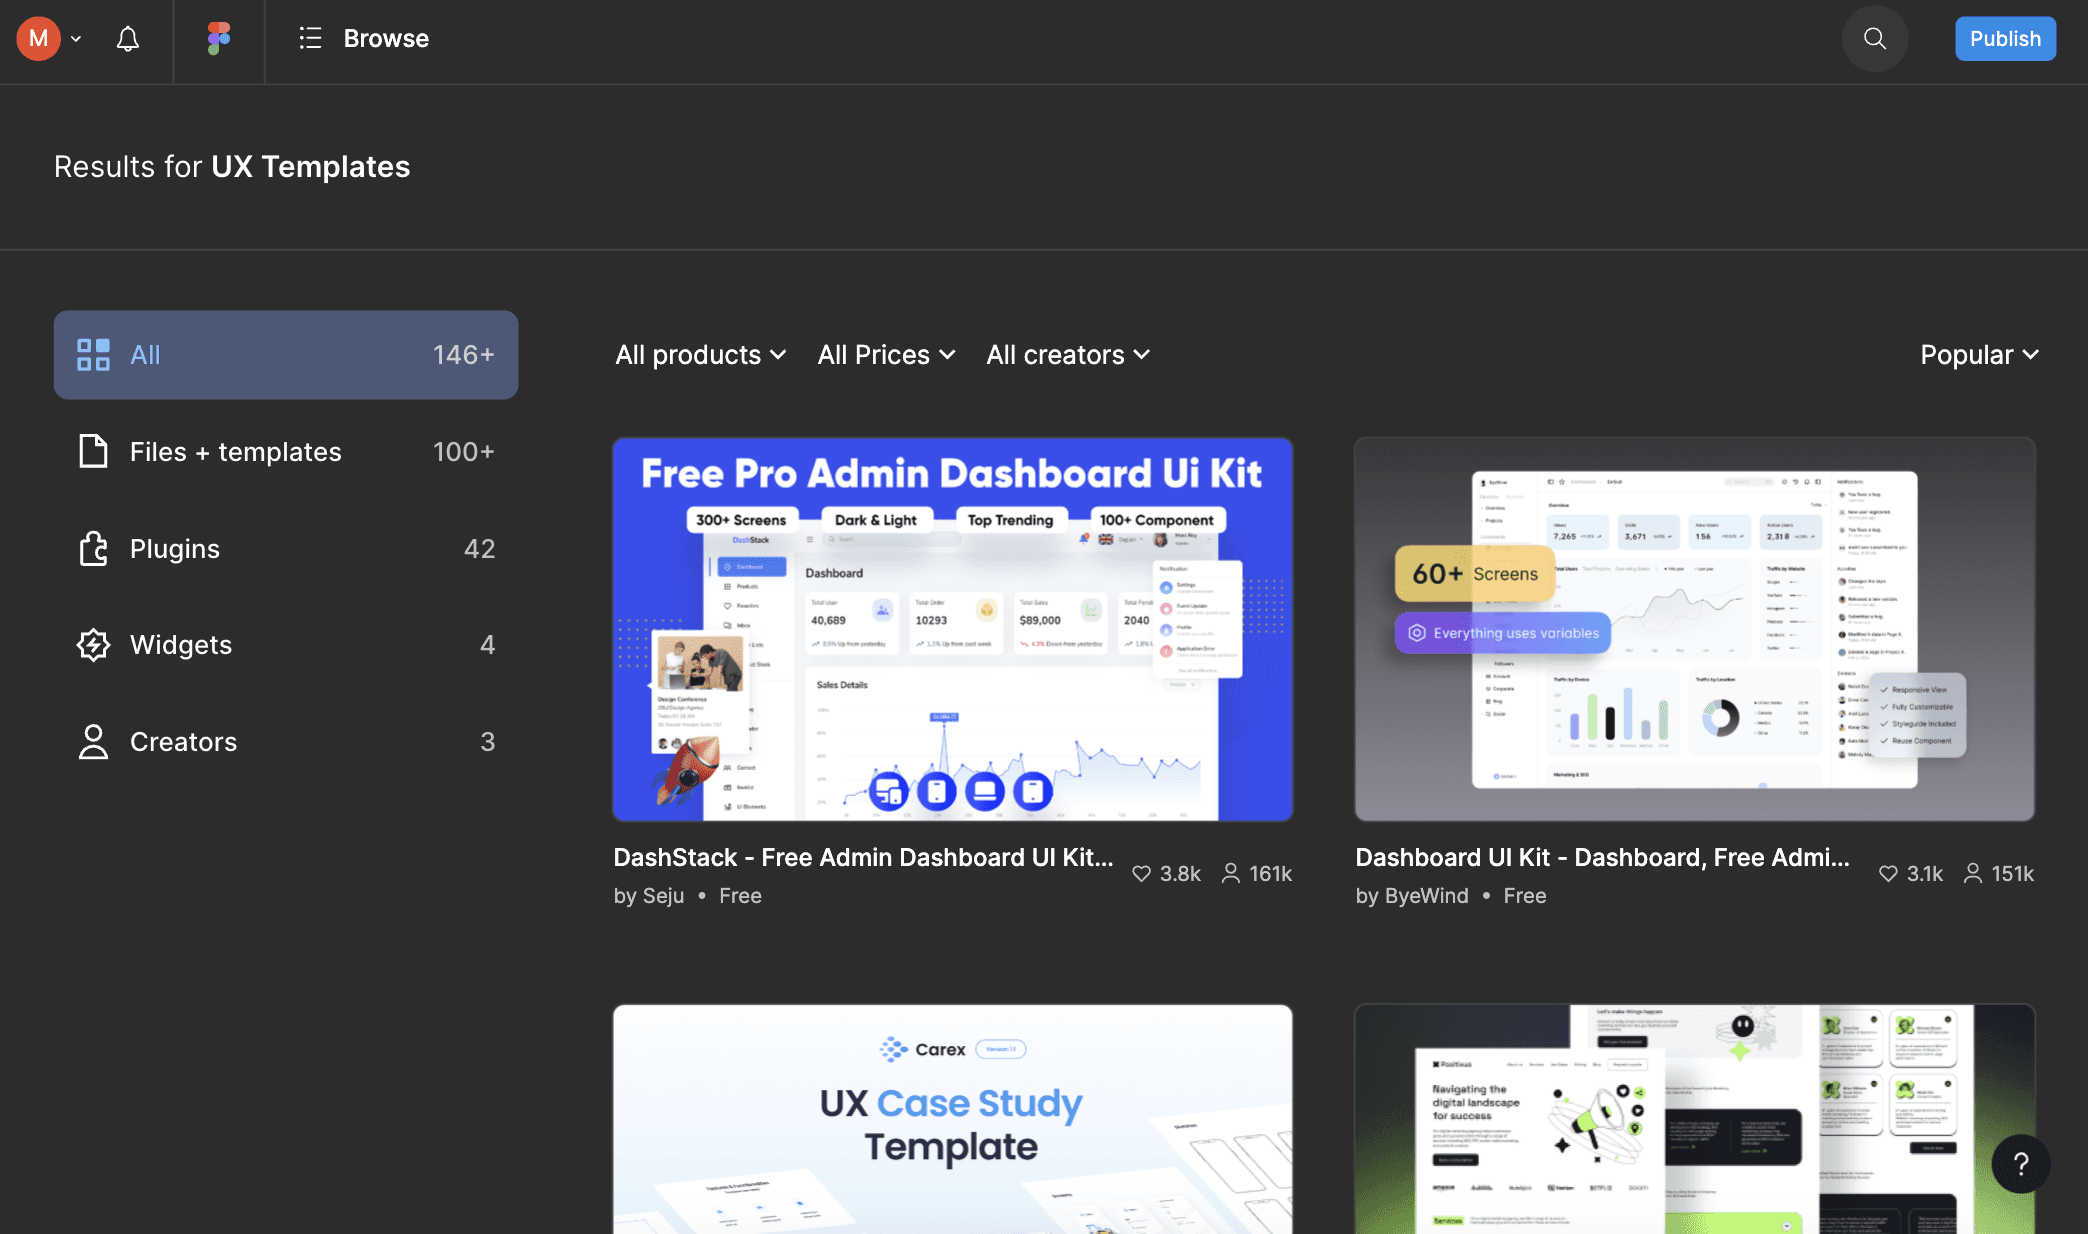Expand account menu chevron beside avatar
The image size is (2088, 1234).
76,39
